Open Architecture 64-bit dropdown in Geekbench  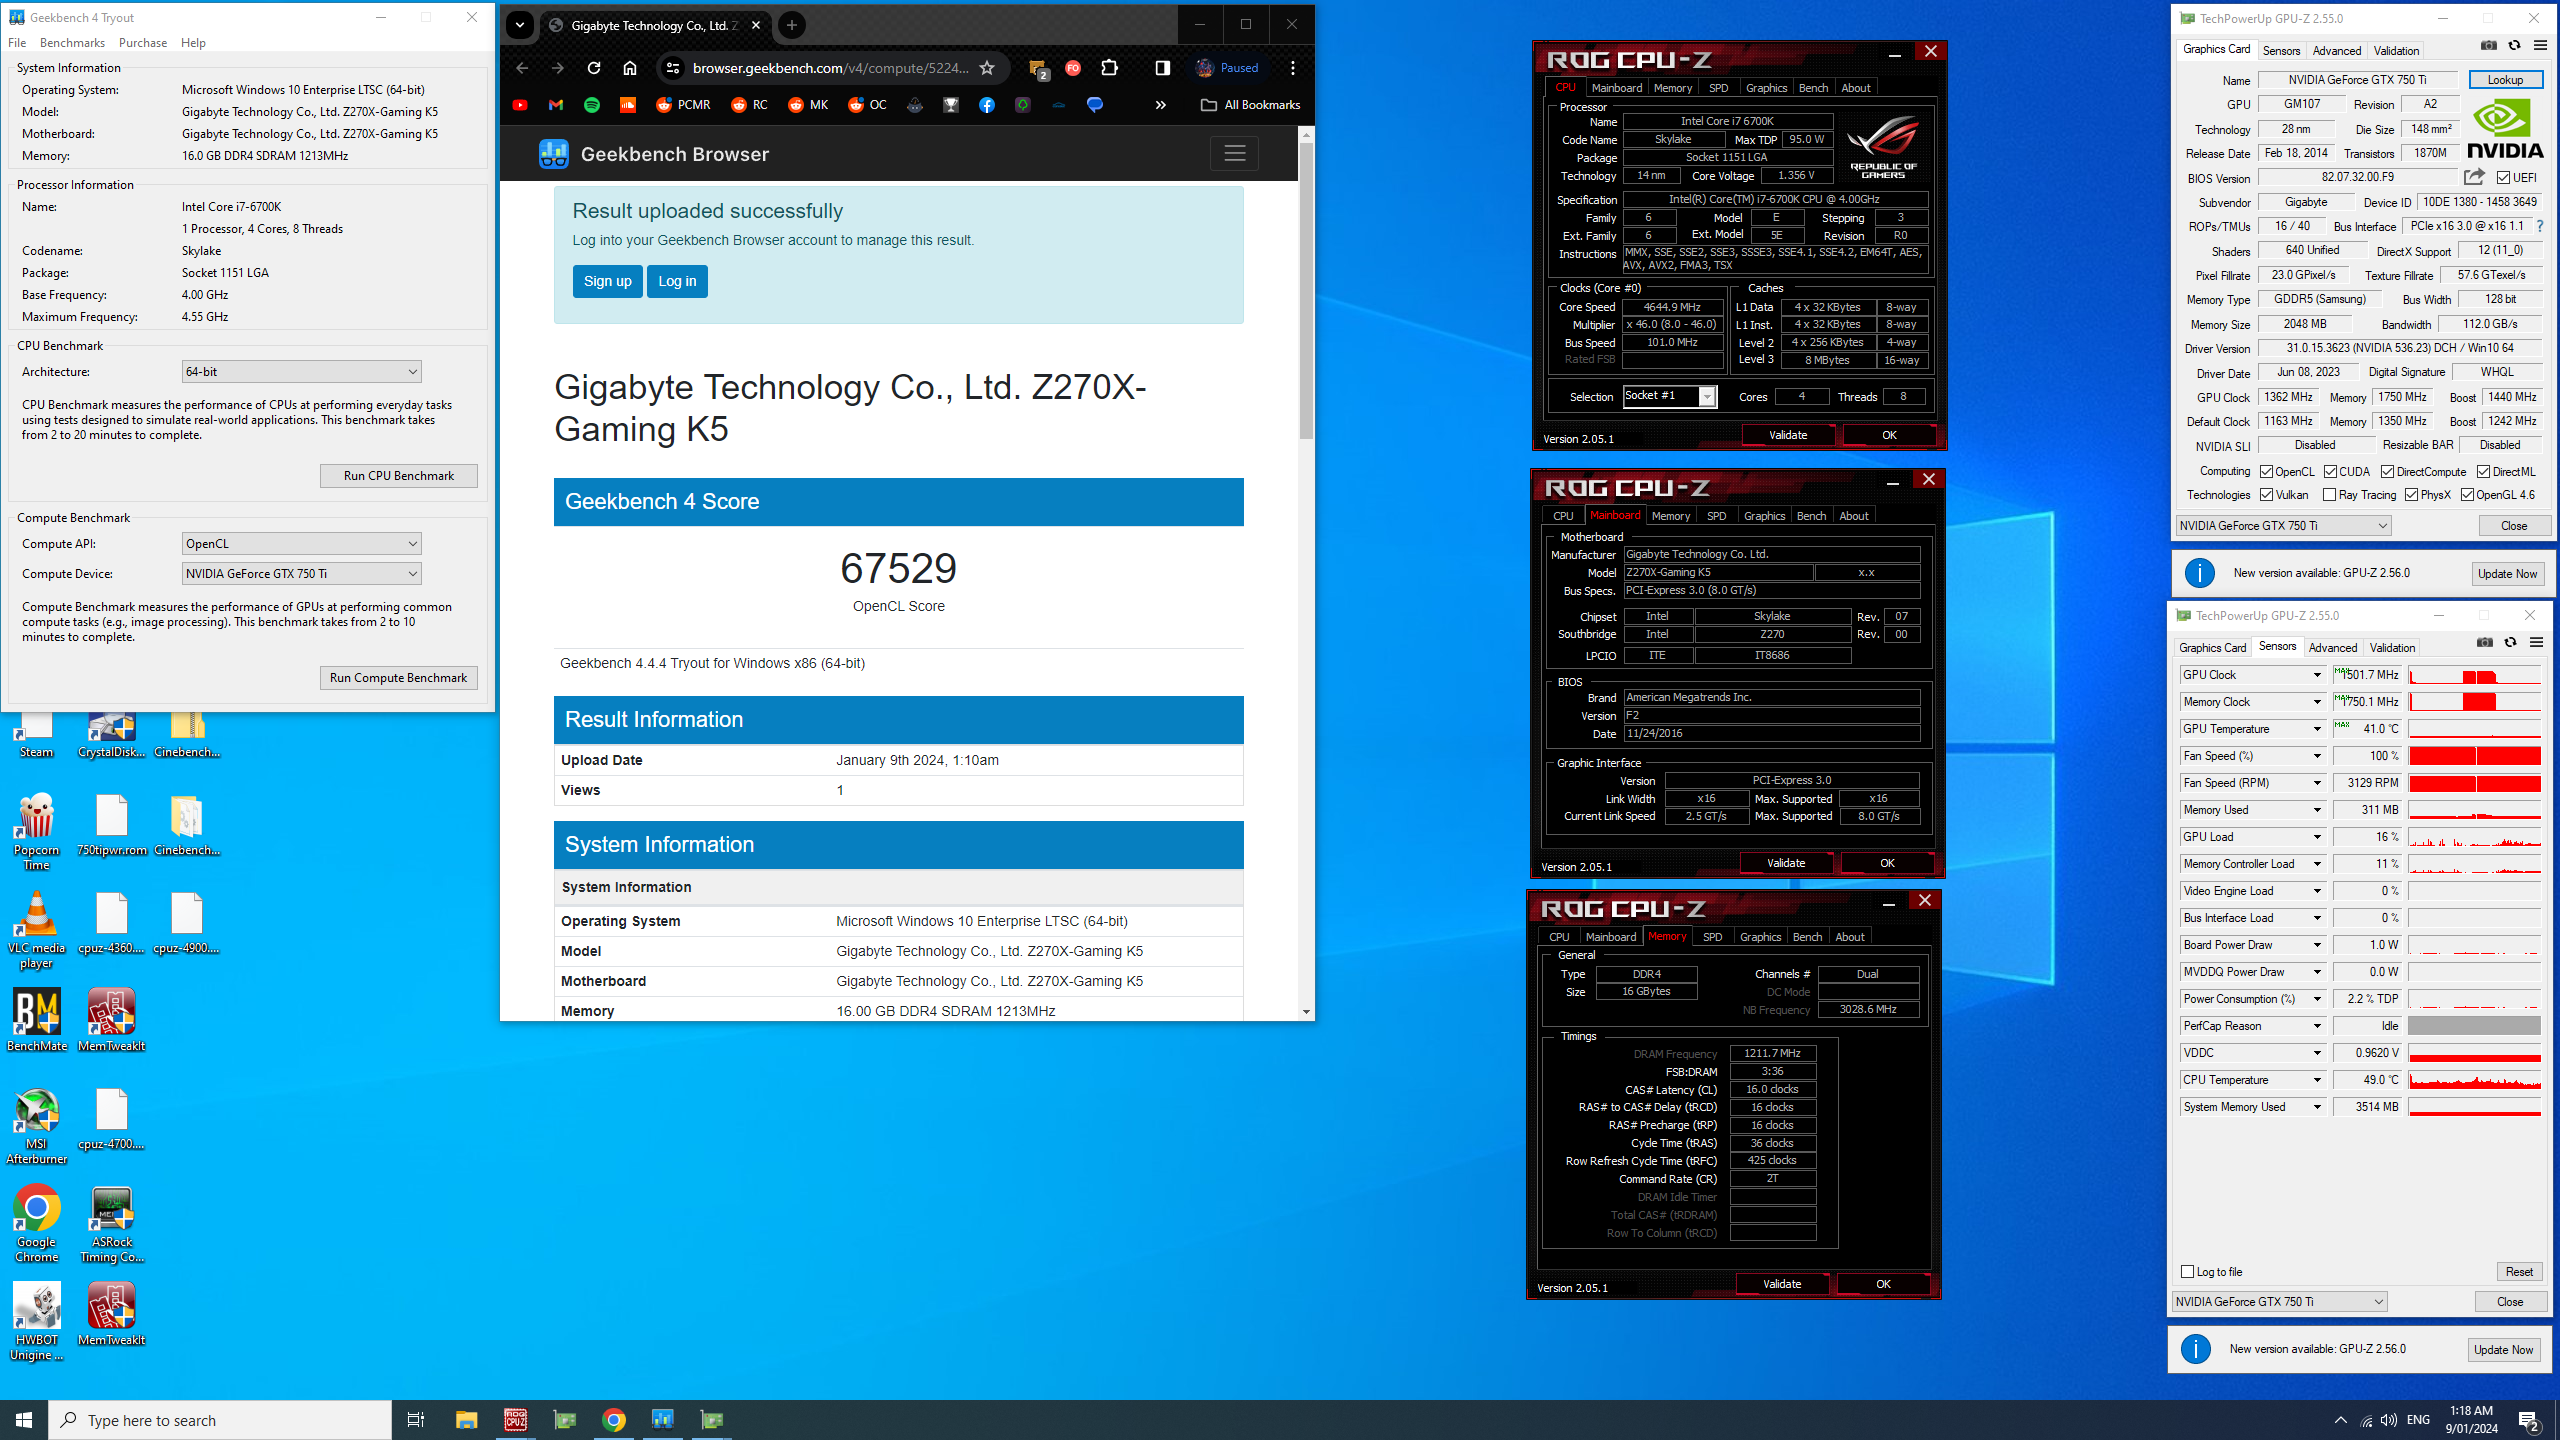301,372
